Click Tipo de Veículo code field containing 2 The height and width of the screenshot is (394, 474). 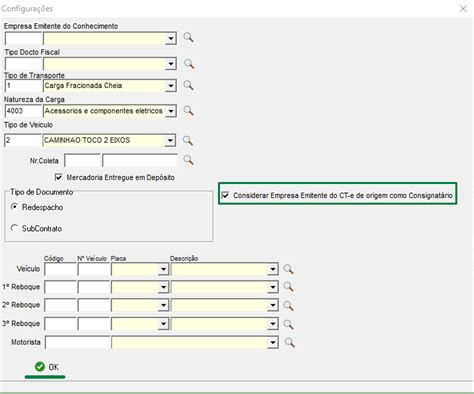(23, 140)
